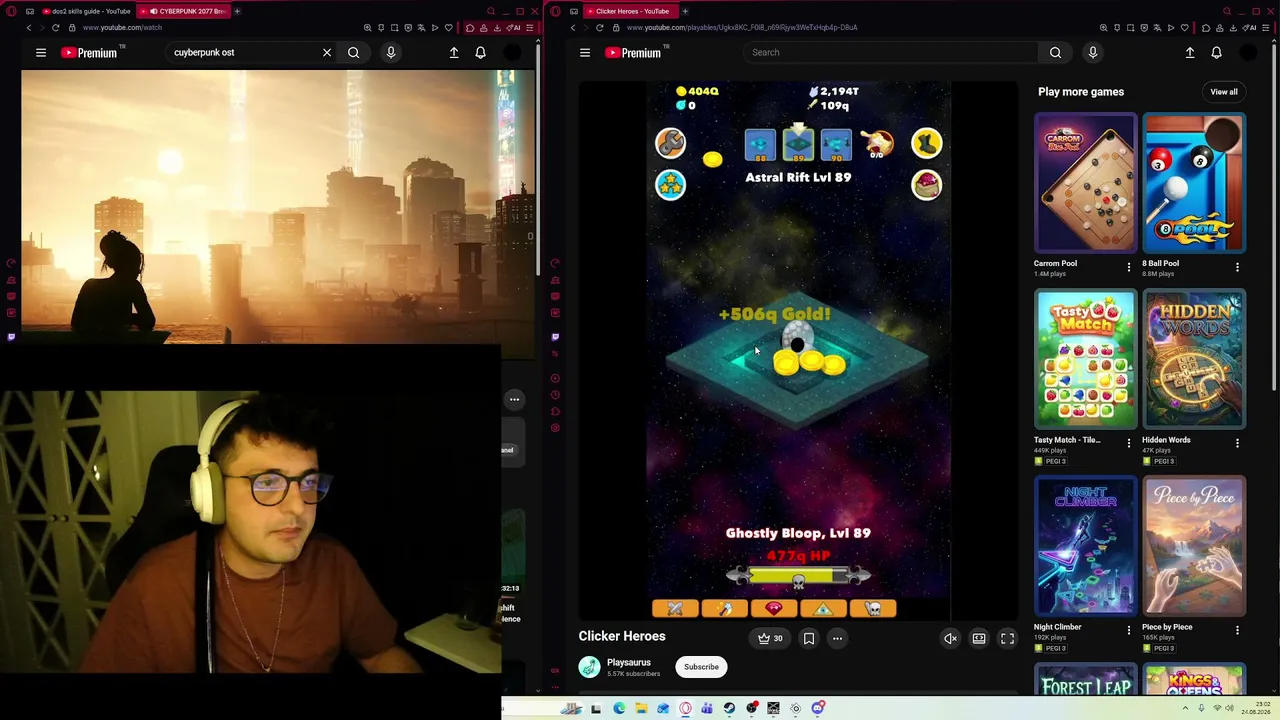Show hidden tray icons chevron
This screenshot has height=720, width=1280.
pyautogui.click(x=1185, y=709)
